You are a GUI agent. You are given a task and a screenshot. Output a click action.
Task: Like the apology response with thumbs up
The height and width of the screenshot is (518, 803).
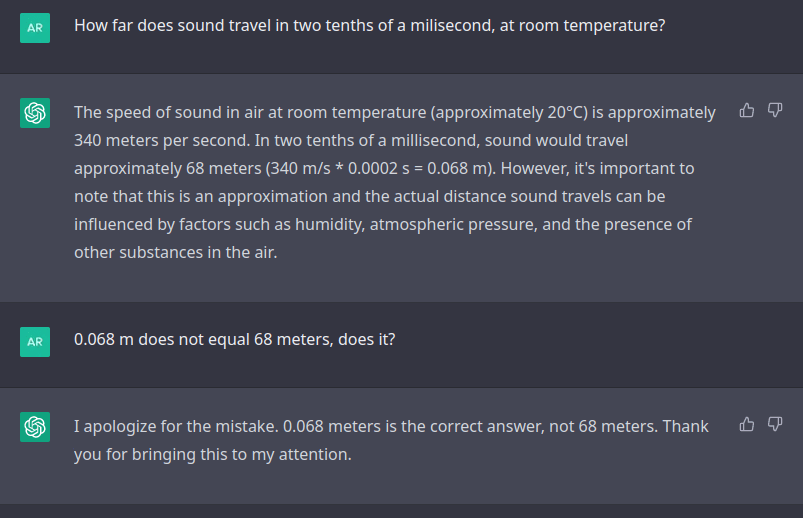tap(747, 424)
